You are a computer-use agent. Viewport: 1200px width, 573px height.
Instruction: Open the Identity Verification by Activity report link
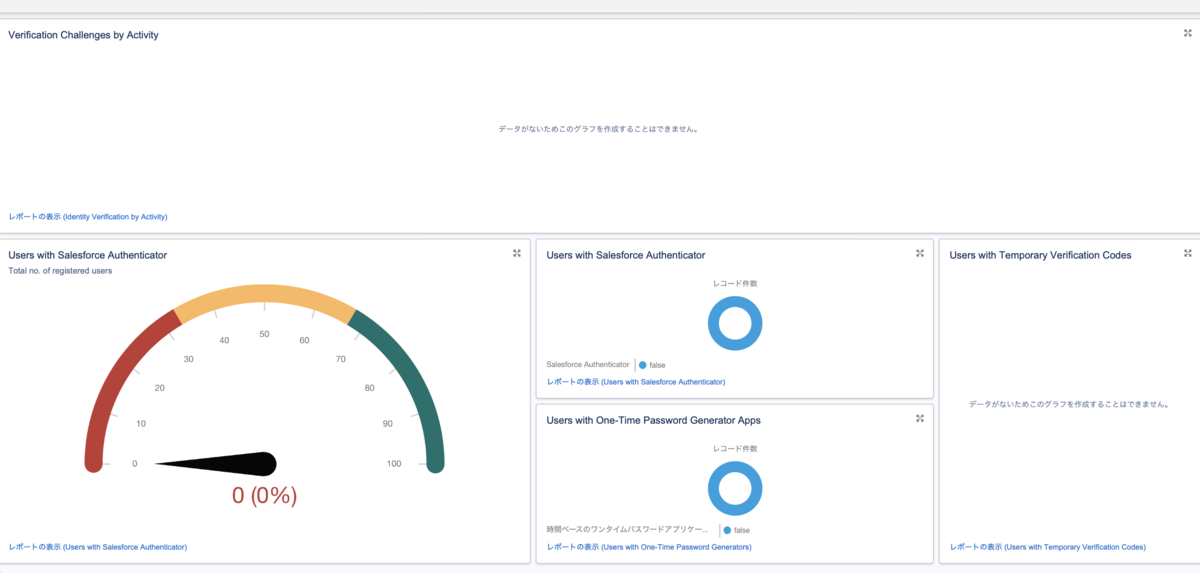coord(88,216)
